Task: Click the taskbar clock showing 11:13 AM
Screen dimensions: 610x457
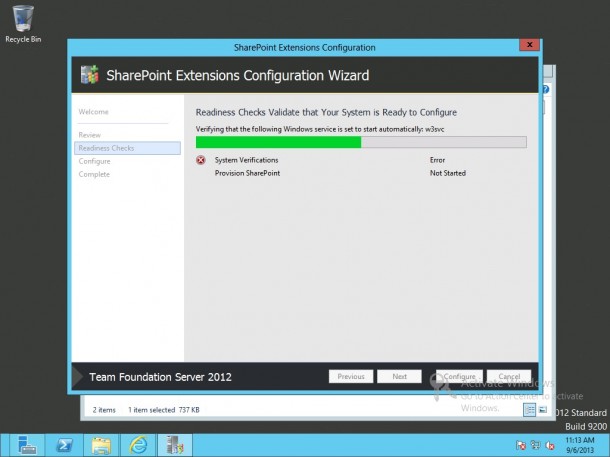Action: [x=580, y=445]
